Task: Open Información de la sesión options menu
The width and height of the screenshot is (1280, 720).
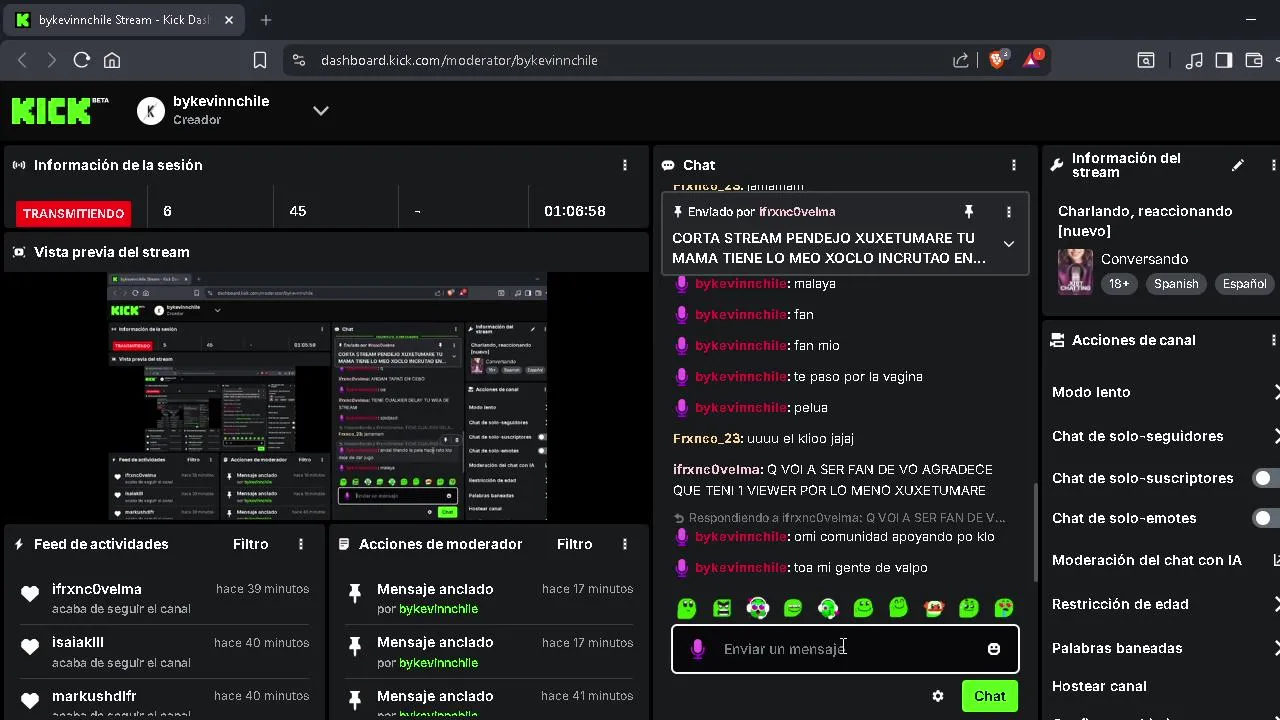Action: 625,165
